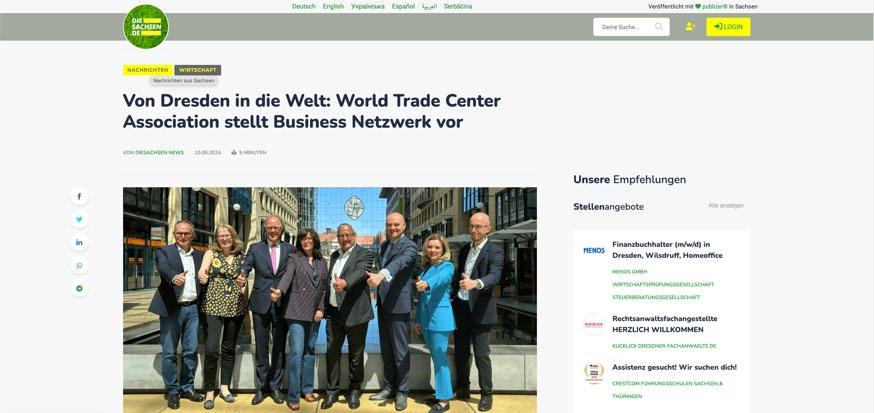Open Finanzbuchhalter job listing
This screenshot has width=874, height=413.
[667, 250]
